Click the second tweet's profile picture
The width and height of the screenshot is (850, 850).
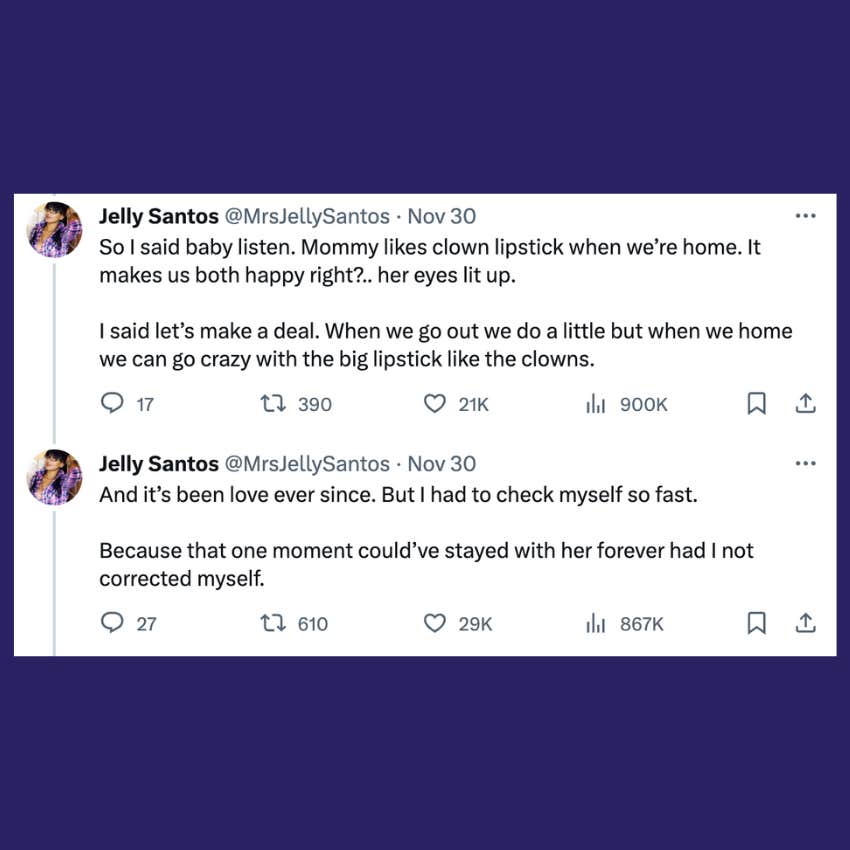click(x=54, y=476)
